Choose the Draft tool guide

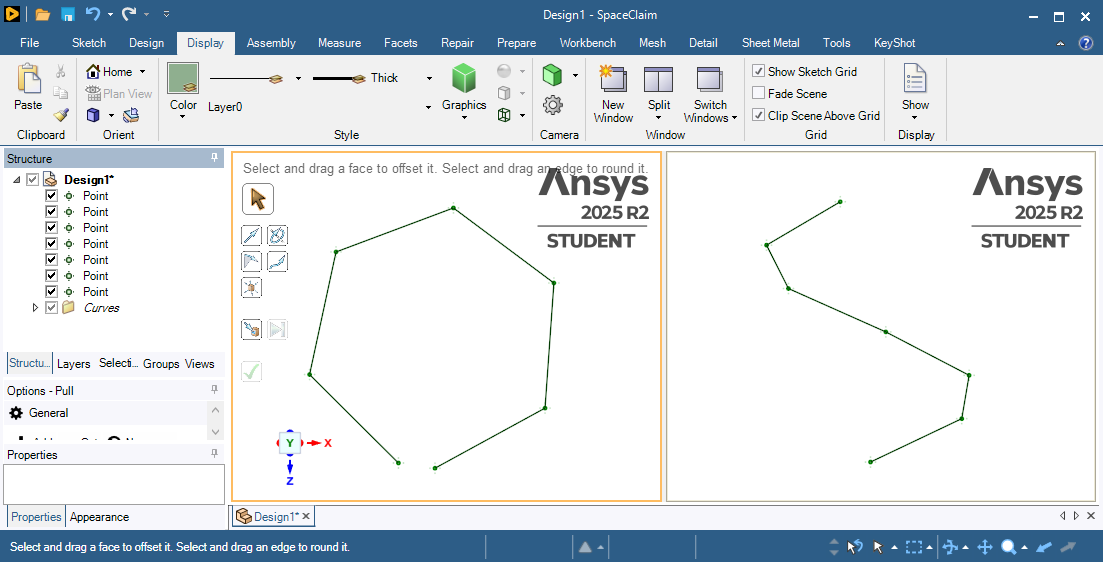coord(251,262)
